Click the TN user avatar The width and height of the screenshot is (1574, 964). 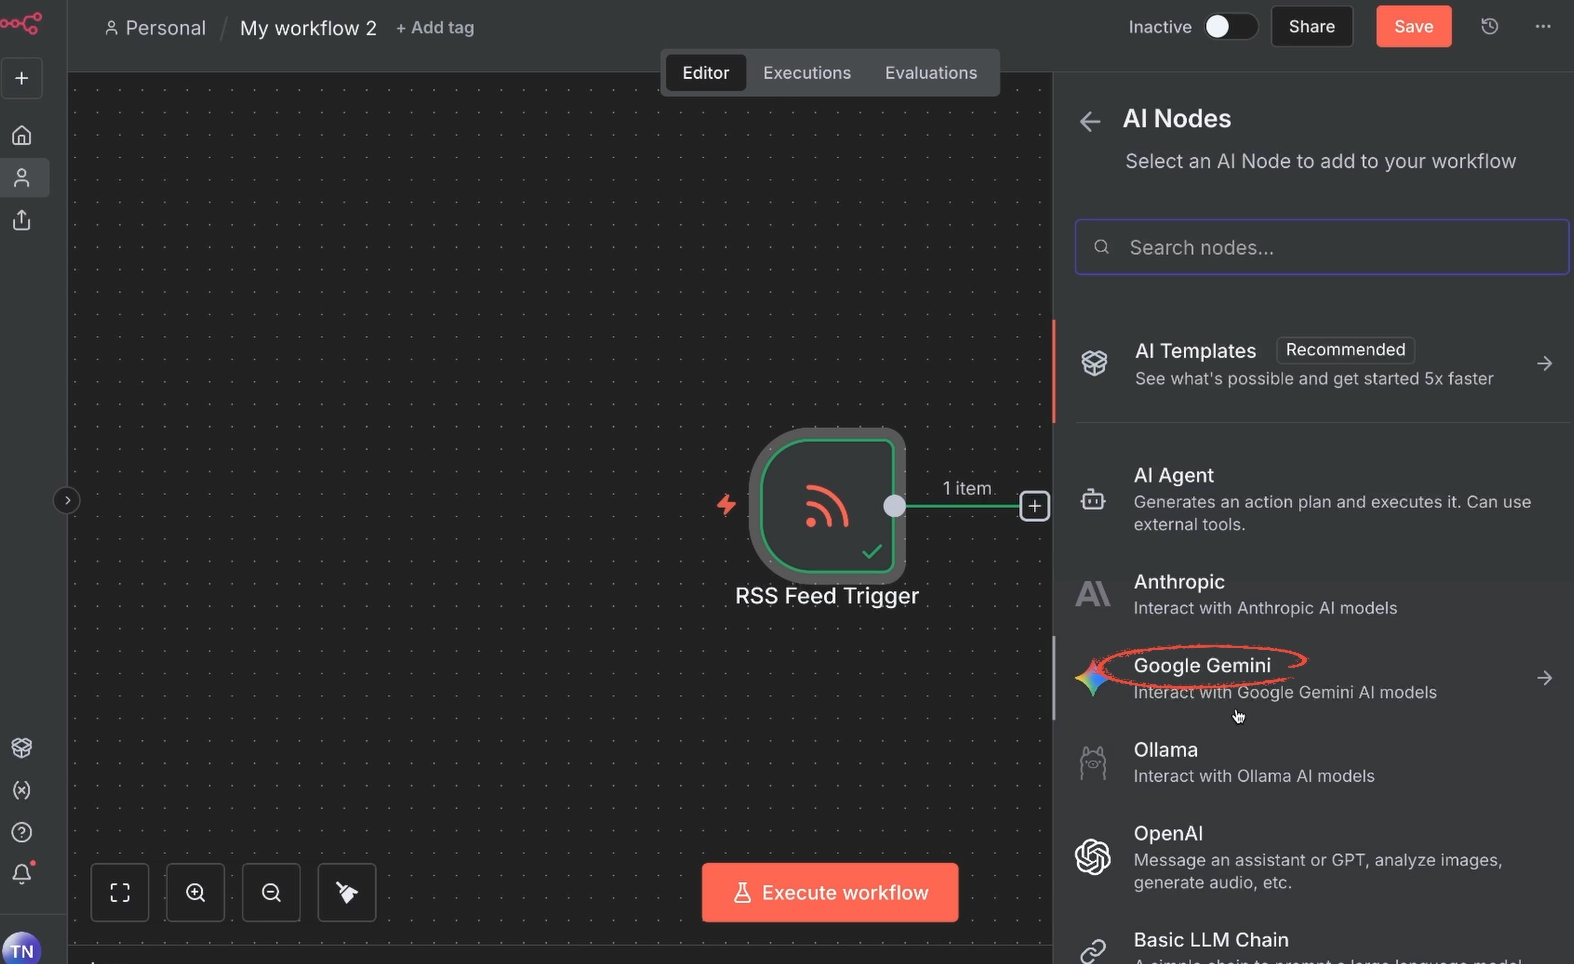tap(21, 948)
